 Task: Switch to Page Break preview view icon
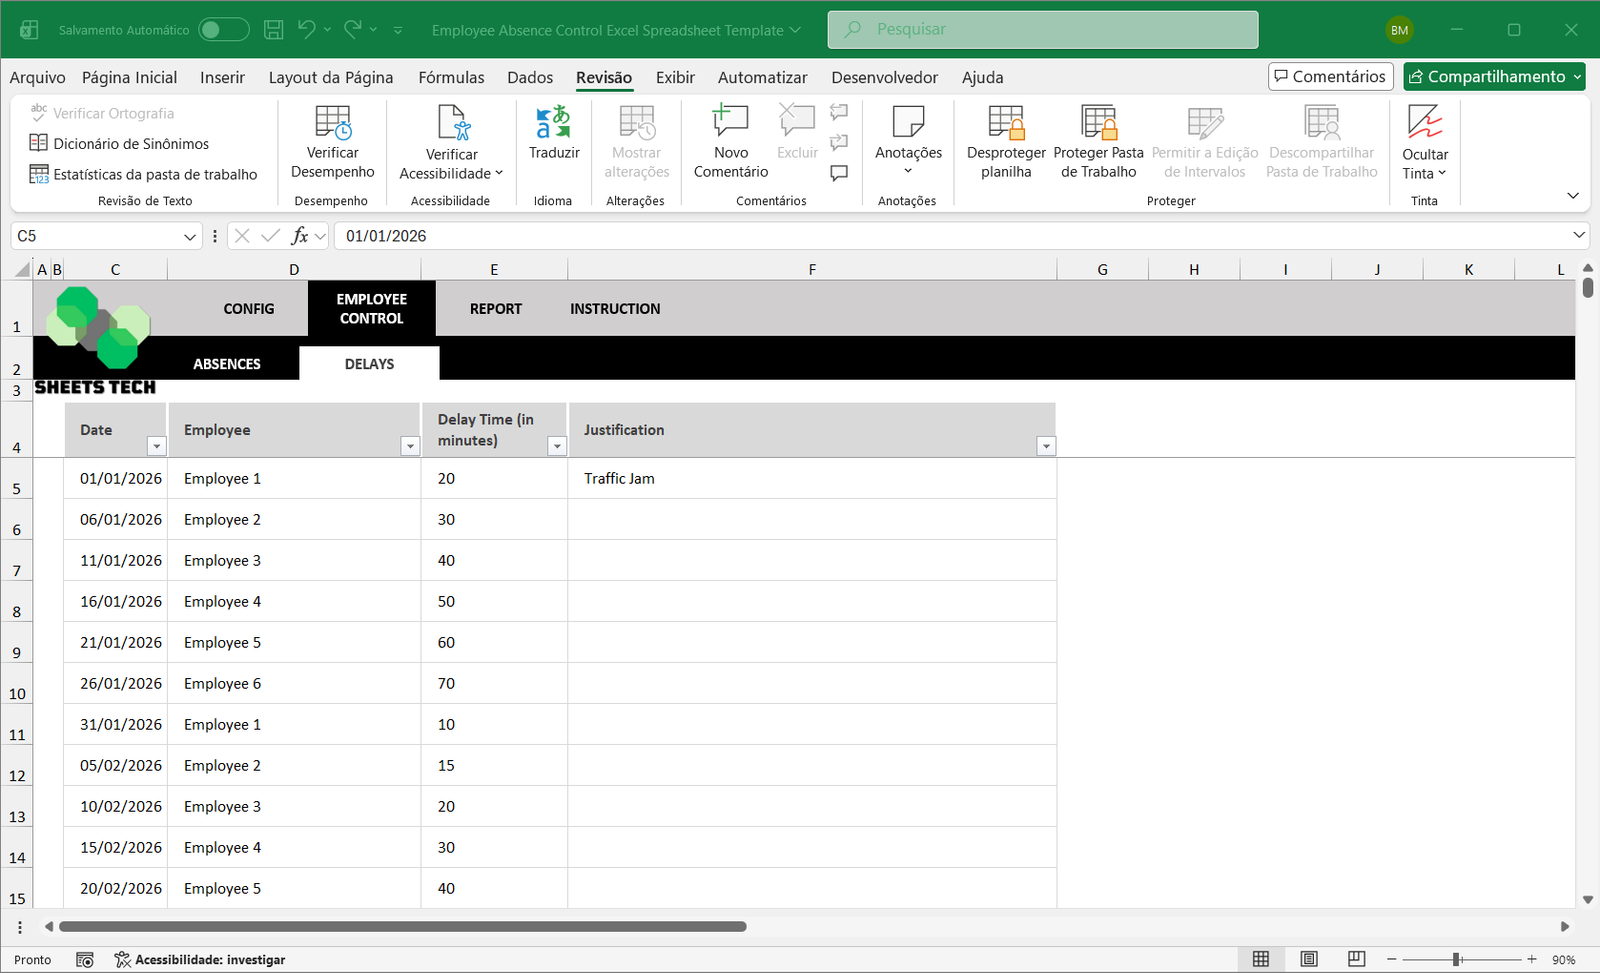[1356, 959]
